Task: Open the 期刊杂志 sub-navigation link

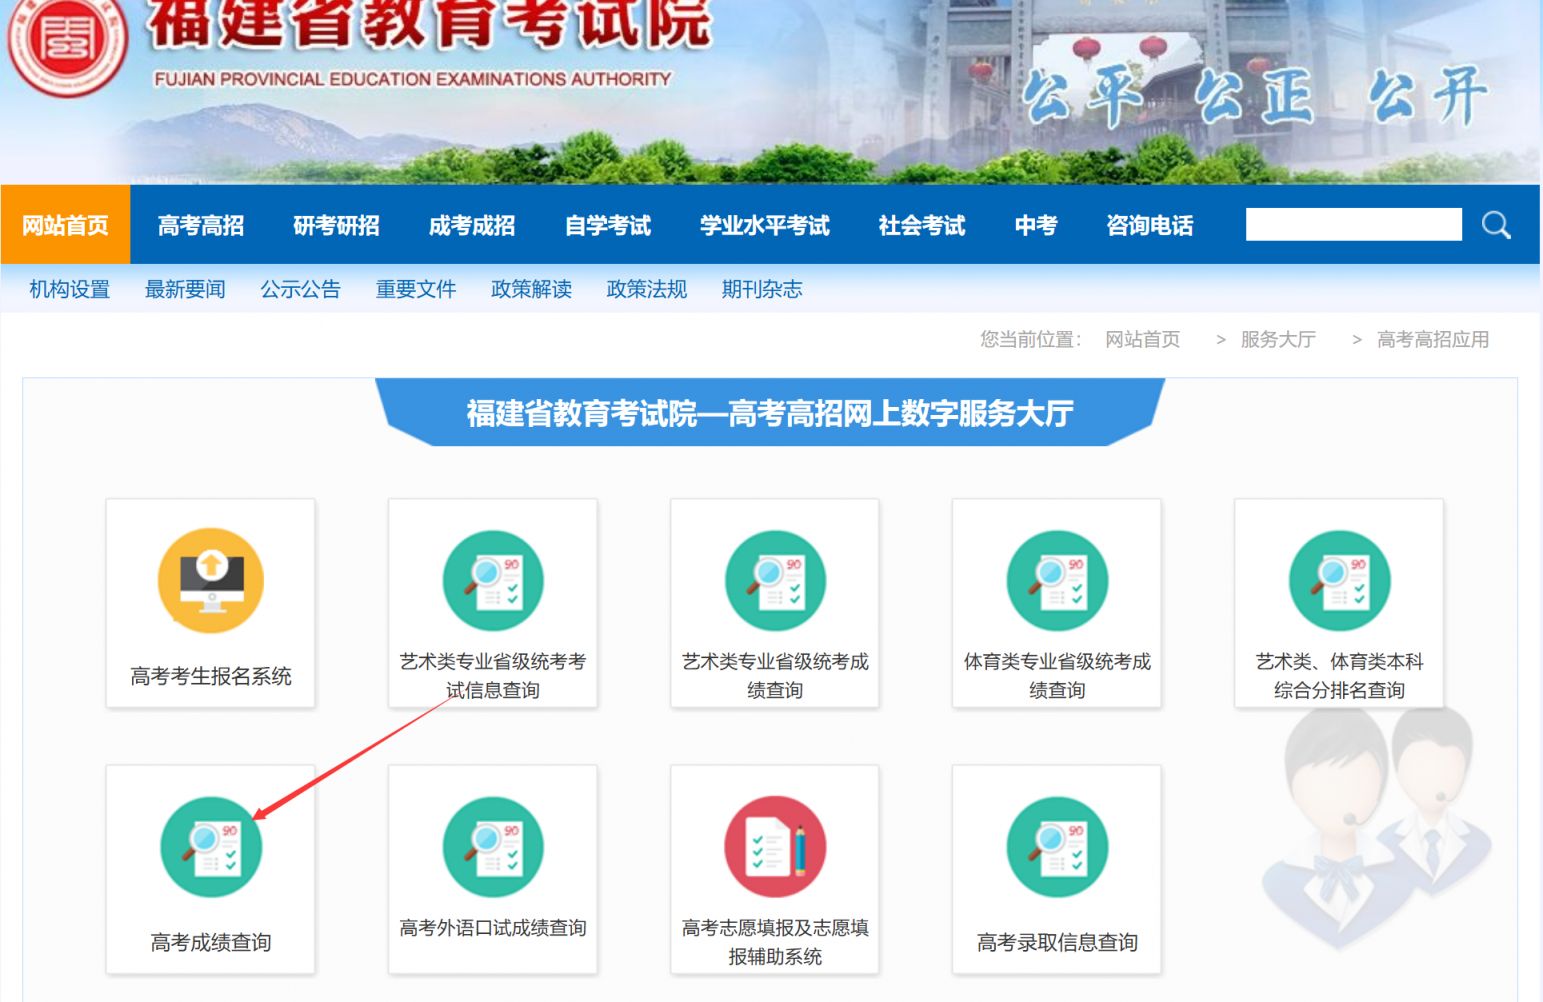Action: tap(762, 289)
